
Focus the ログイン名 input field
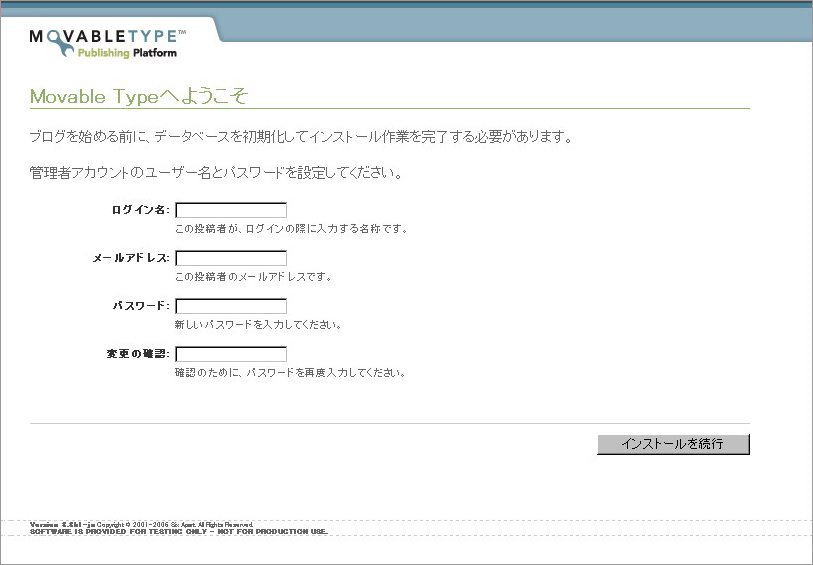point(231,210)
